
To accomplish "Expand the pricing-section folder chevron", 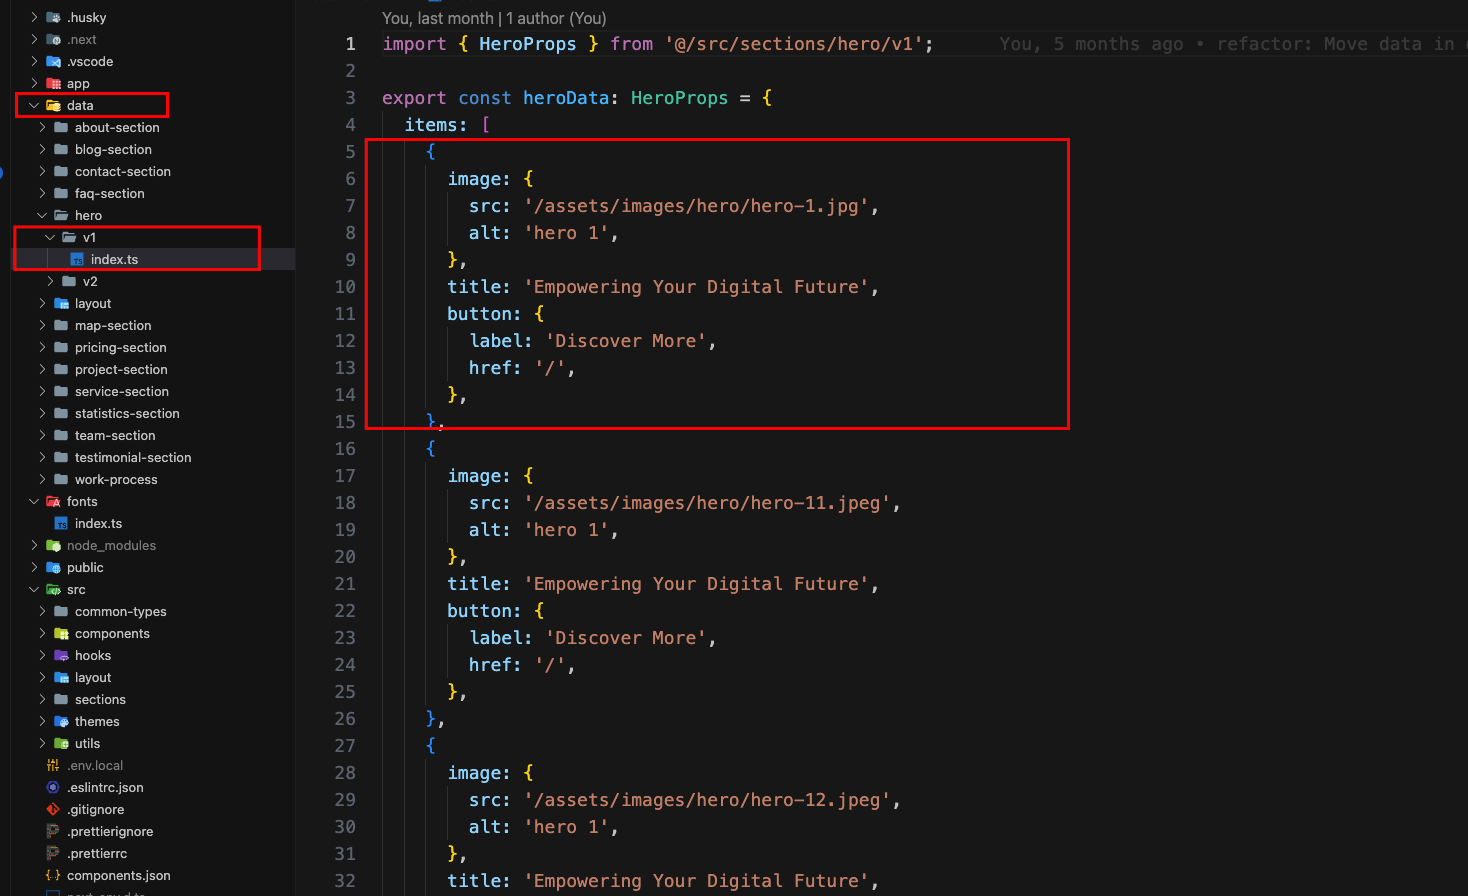I will point(42,348).
